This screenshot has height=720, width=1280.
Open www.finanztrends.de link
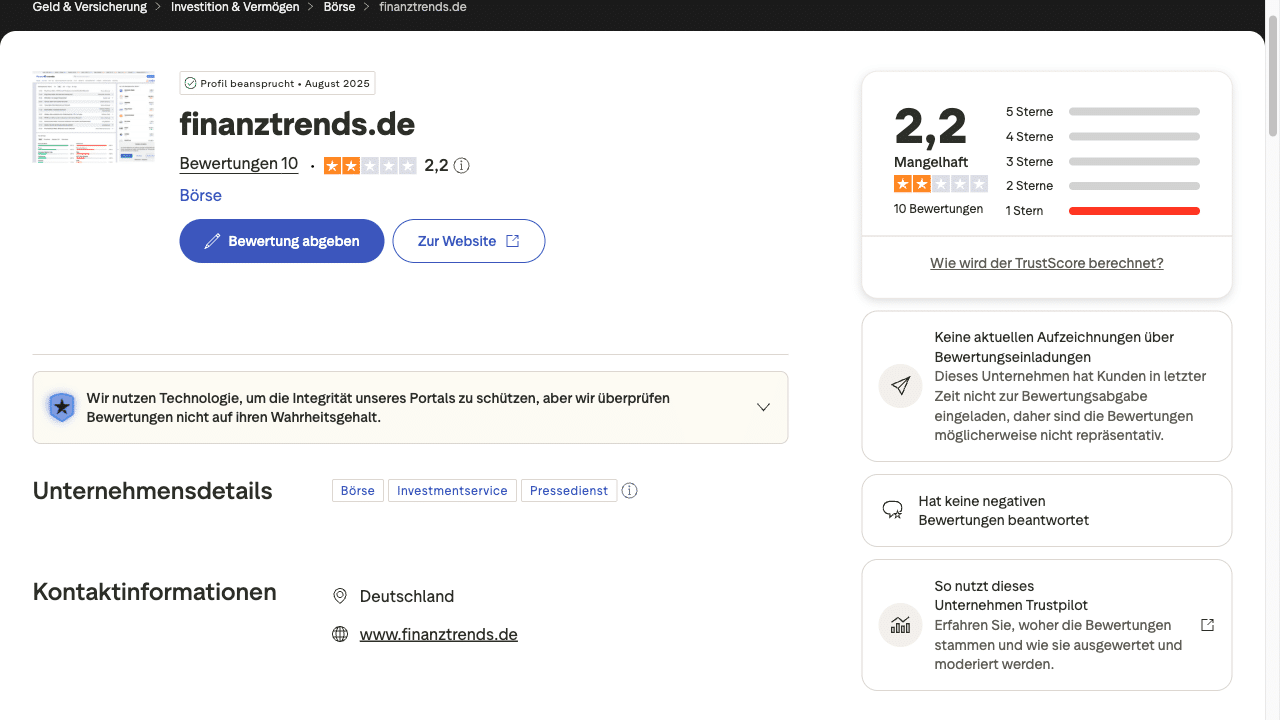pyautogui.click(x=439, y=634)
